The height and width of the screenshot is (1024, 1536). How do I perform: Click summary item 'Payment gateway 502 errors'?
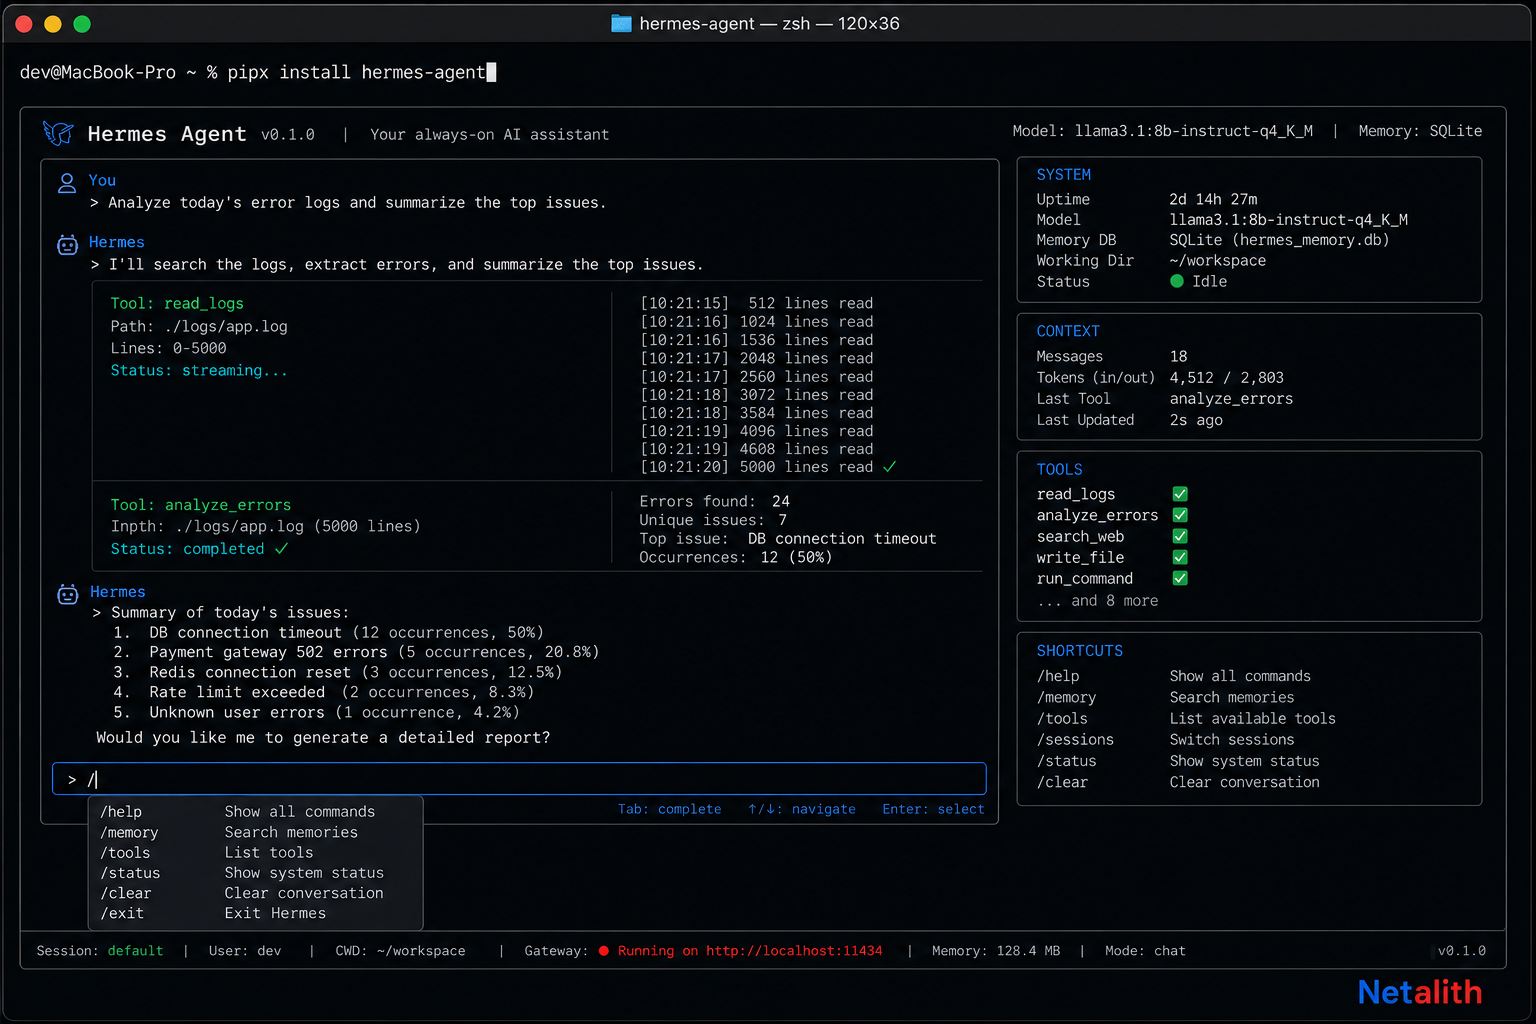coord(268,652)
